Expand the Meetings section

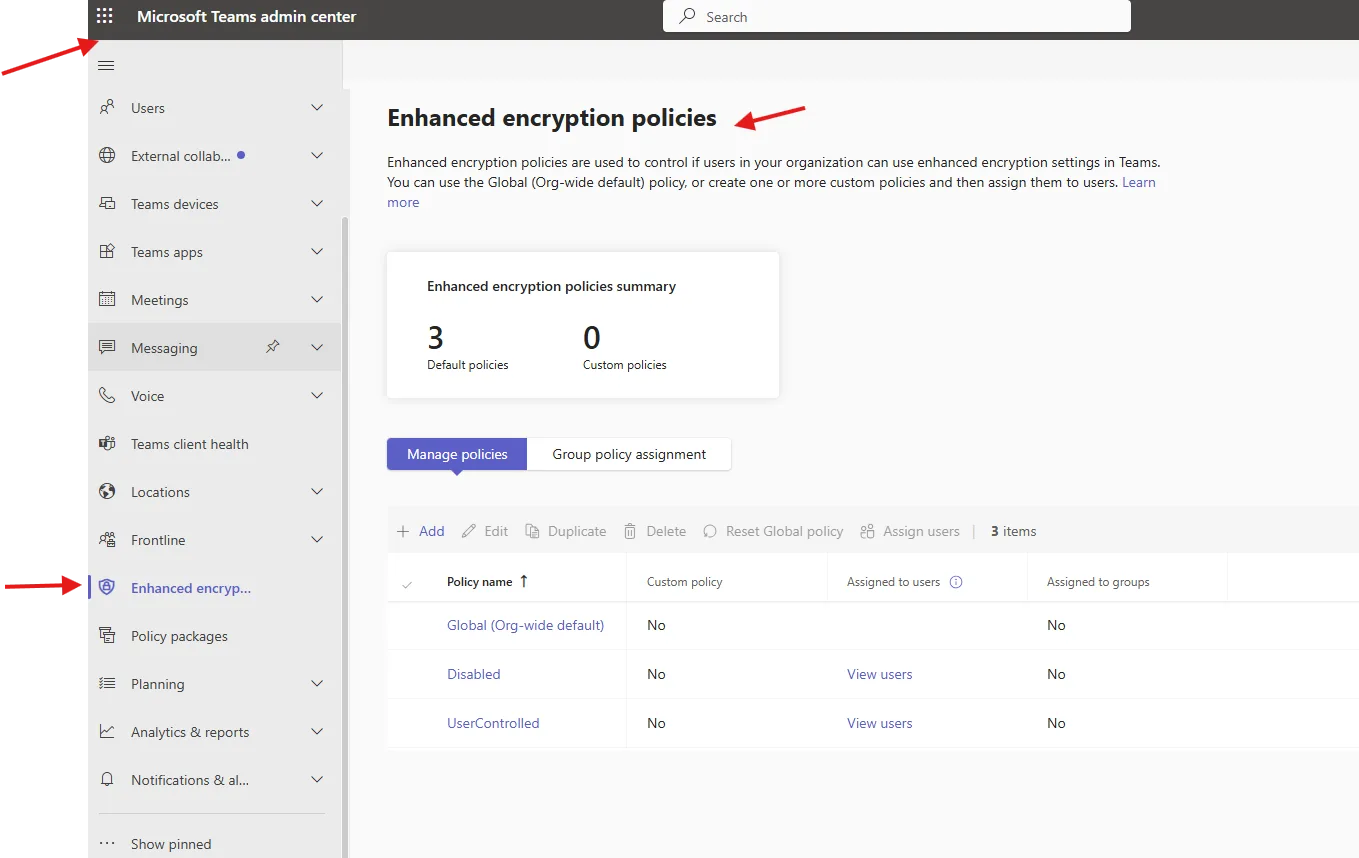tap(317, 299)
